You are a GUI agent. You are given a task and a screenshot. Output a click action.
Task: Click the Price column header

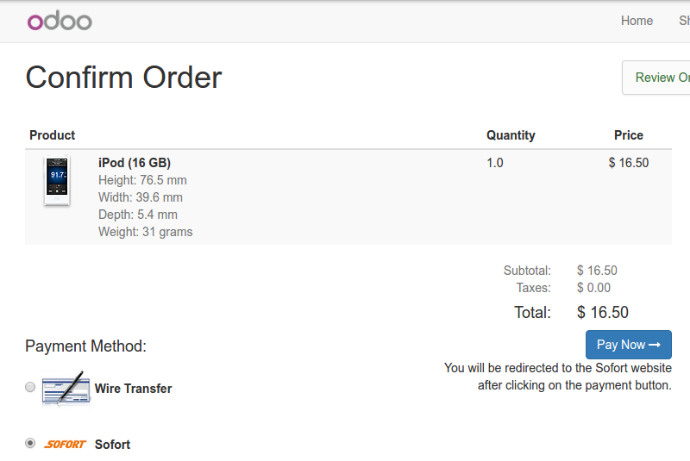click(628, 135)
